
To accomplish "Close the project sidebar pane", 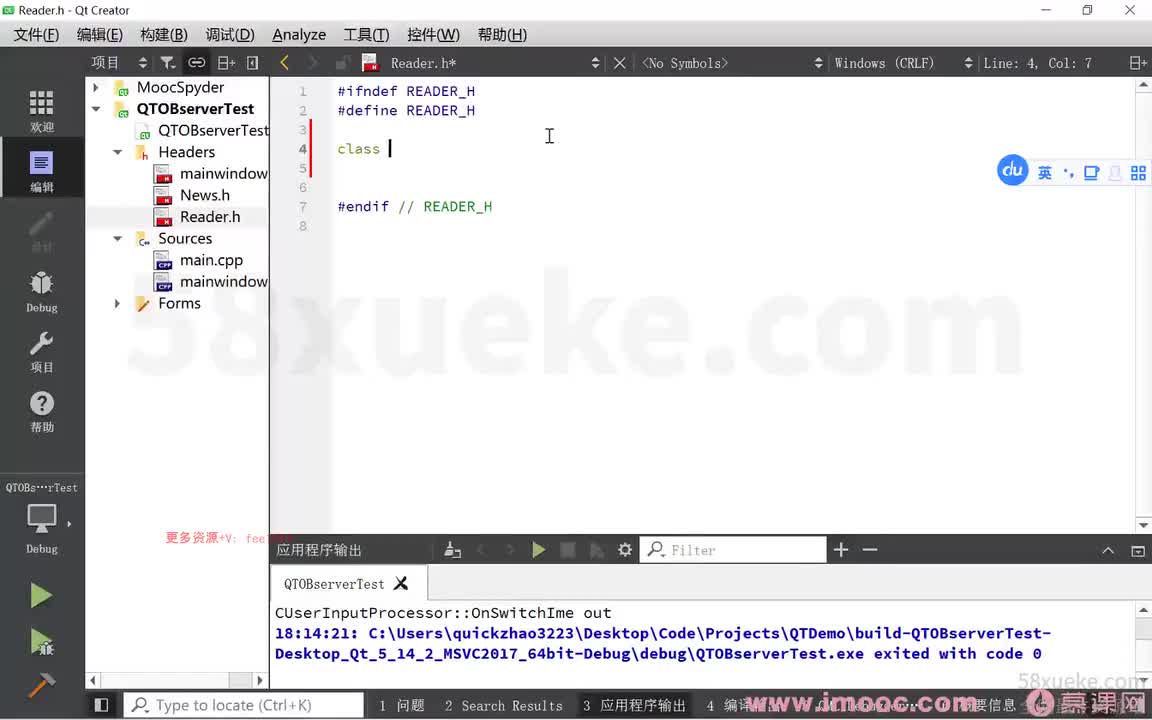I will click(x=252, y=63).
